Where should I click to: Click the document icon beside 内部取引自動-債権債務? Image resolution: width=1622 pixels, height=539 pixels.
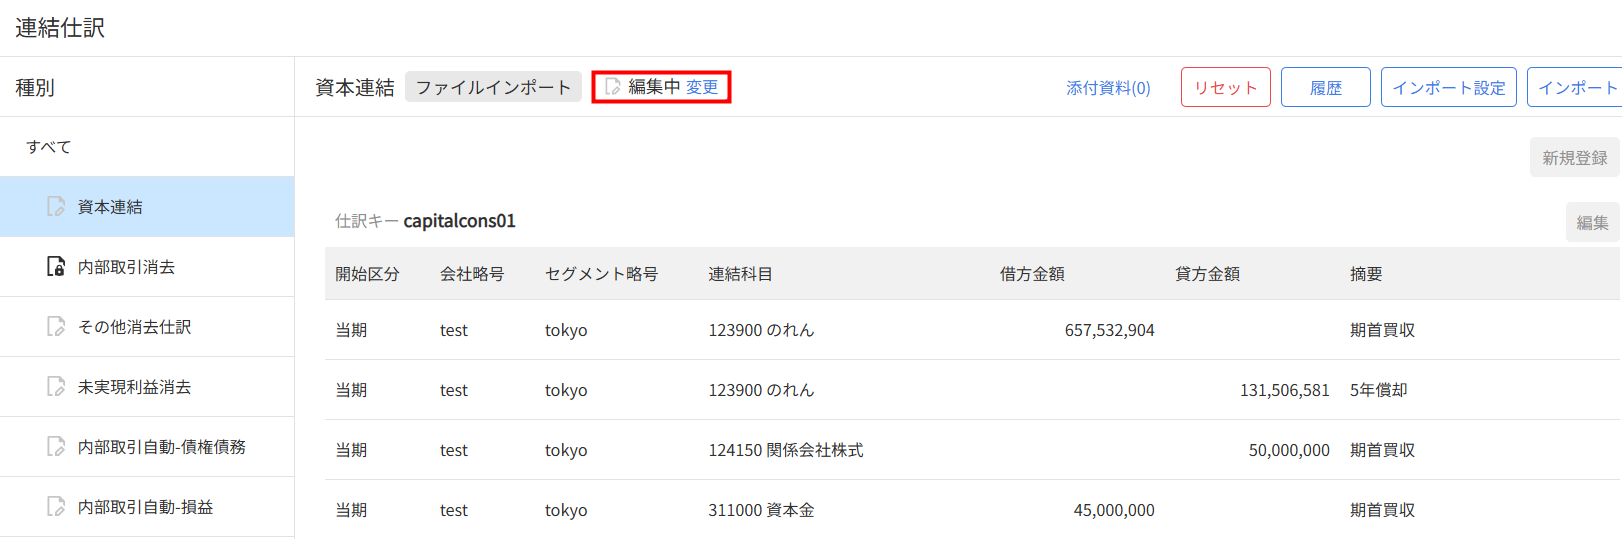pos(56,447)
